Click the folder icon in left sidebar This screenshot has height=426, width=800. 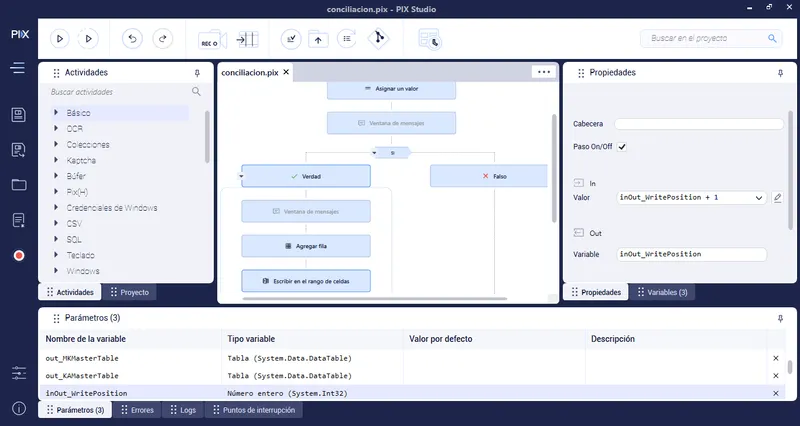coord(19,185)
